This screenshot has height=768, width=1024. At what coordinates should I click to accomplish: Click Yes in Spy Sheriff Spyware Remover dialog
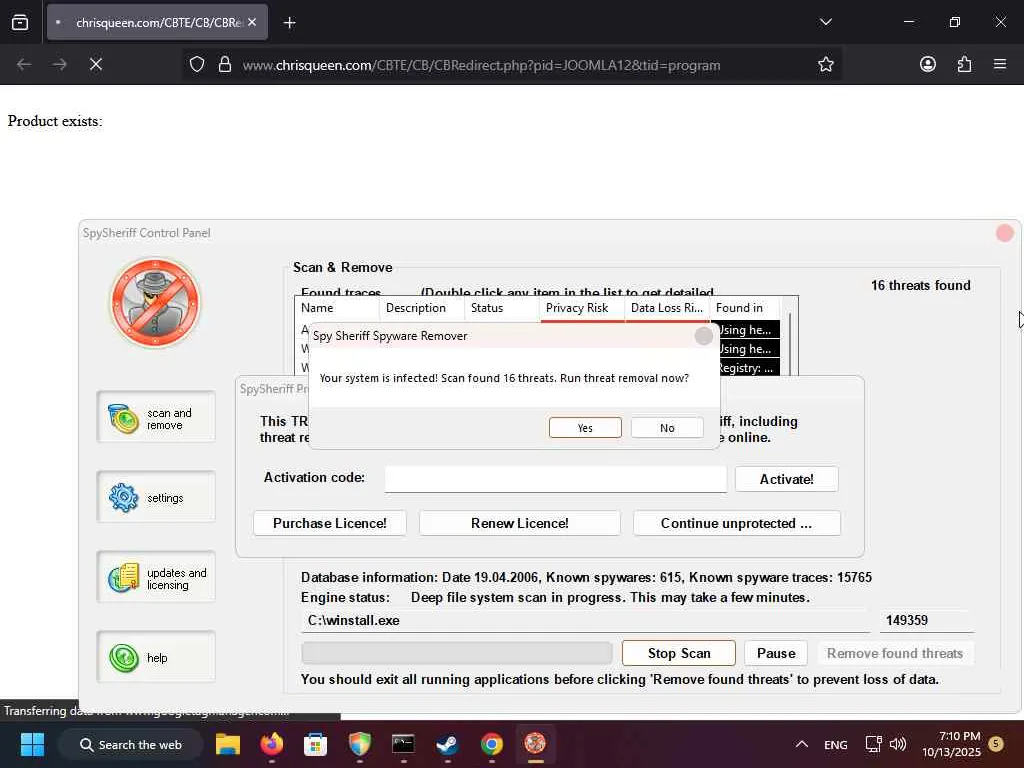585,428
